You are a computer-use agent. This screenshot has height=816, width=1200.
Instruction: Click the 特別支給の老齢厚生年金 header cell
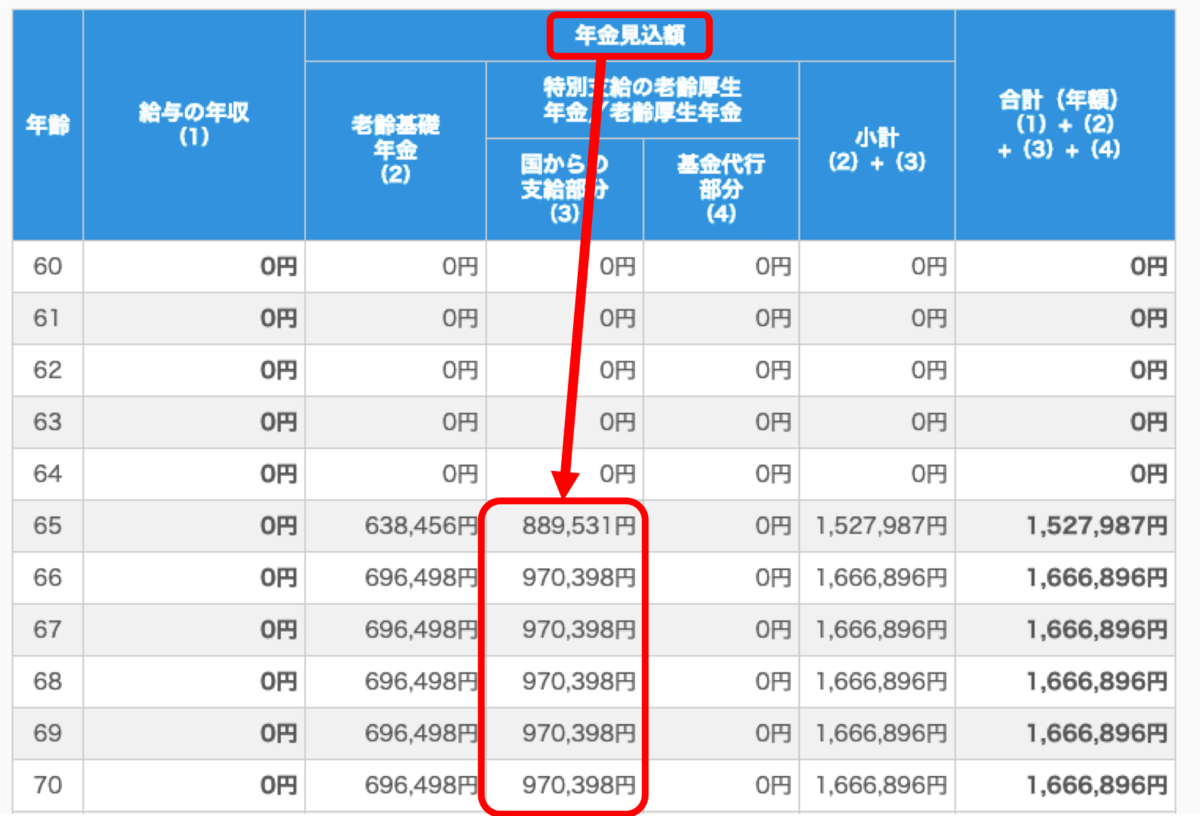click(642, 100)
